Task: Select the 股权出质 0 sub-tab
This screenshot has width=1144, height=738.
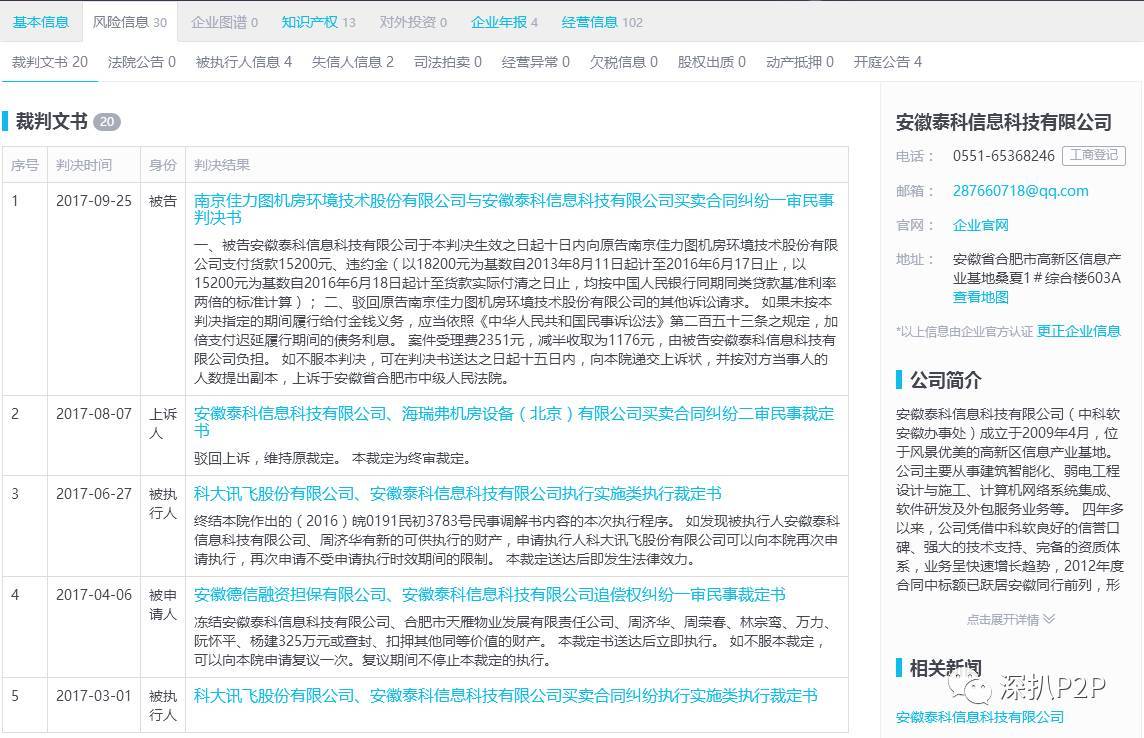Action: tap(711, 62)
